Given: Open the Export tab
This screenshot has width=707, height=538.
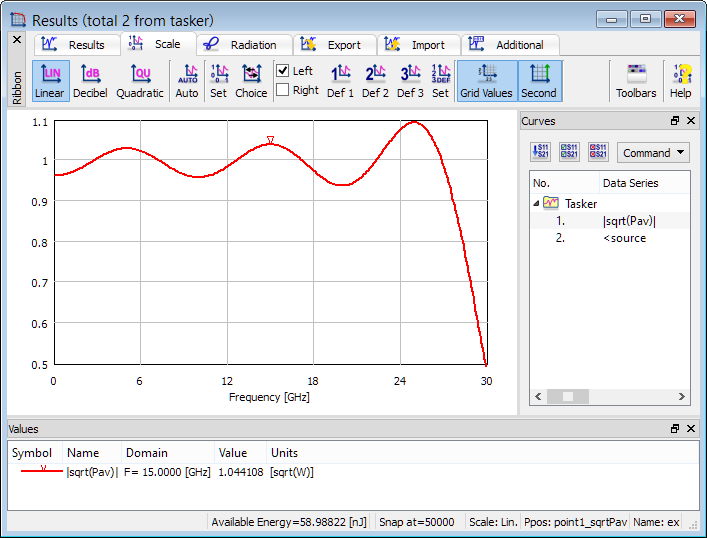Looking at the screenshot, I should pos(335,45).
